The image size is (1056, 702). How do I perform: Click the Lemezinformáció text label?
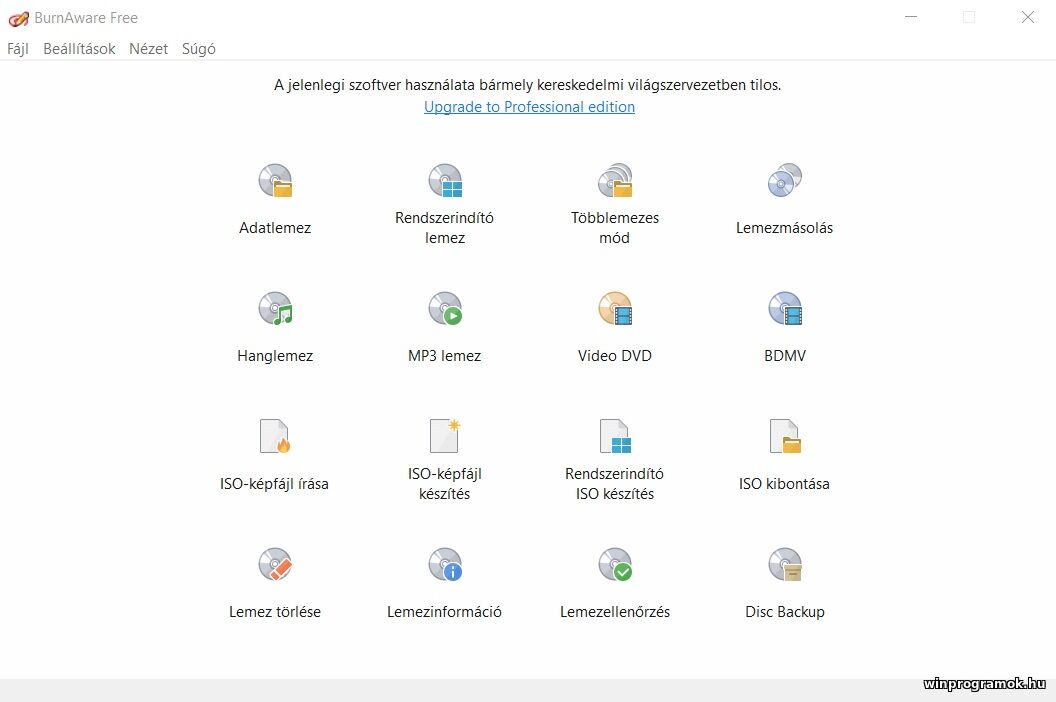click(444, 612)
